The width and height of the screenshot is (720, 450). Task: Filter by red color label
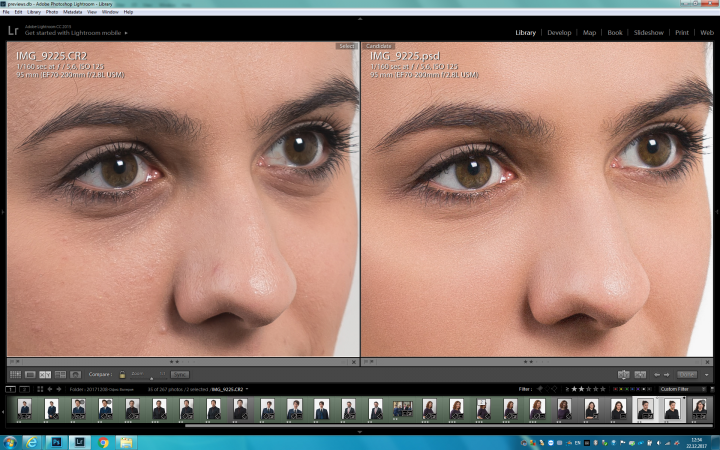[x=616, y=389]
